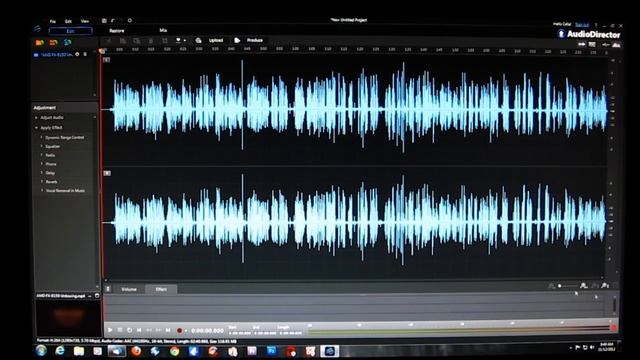Expand the Adjust Audio section
This screenshot has height=360, width=640.
point(36,118)
